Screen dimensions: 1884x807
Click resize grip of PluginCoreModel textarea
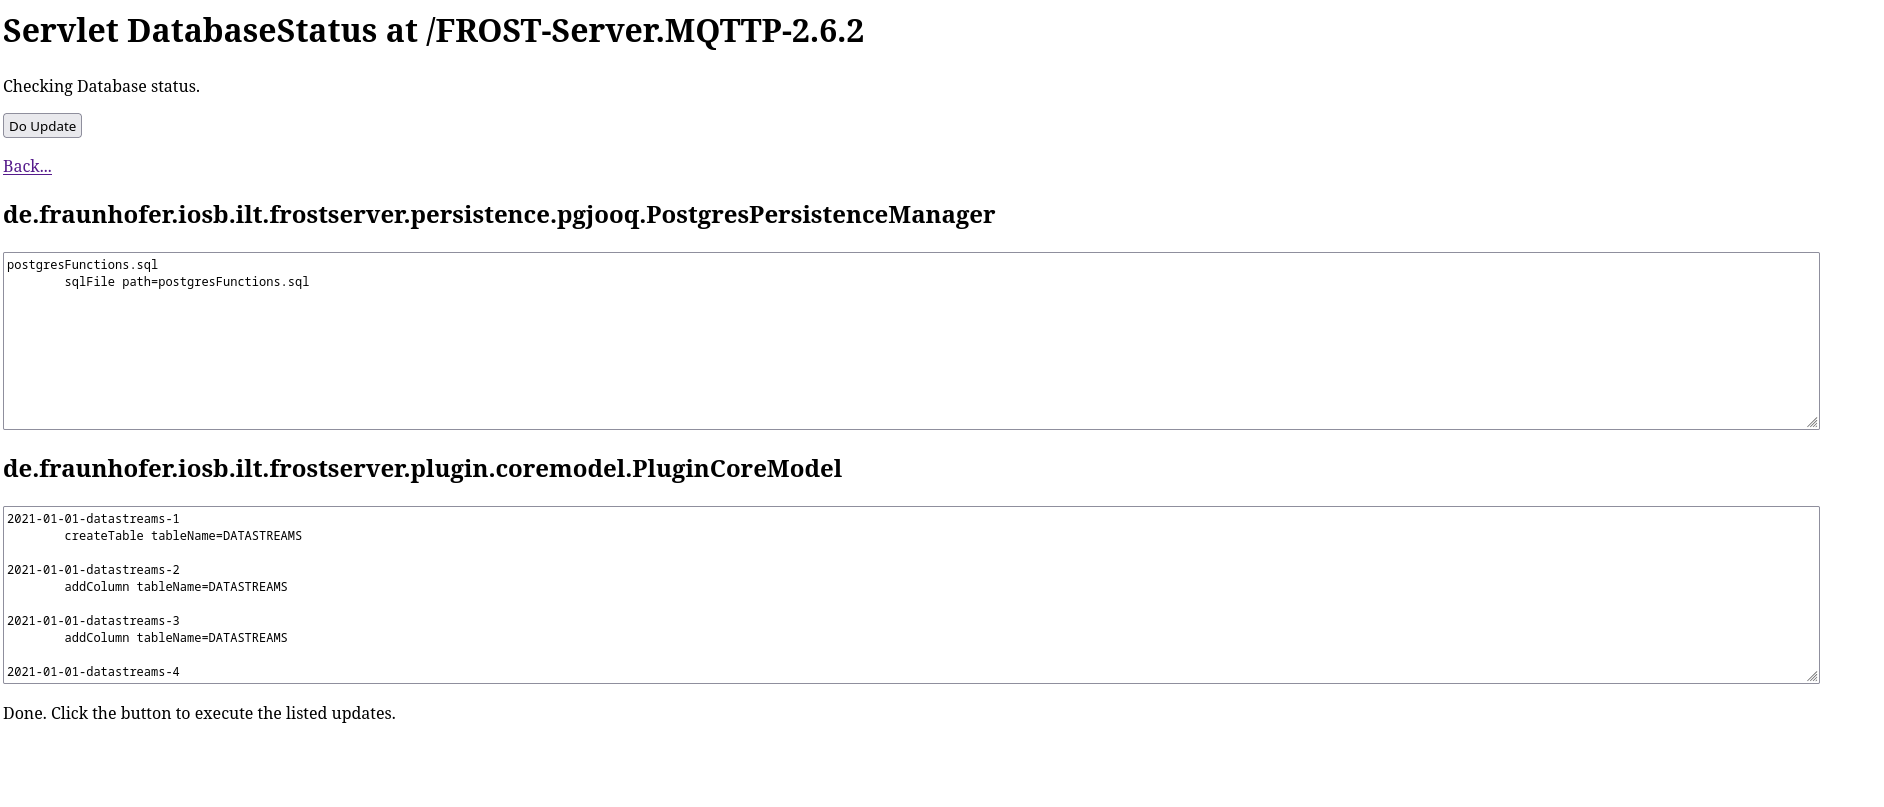point(1811,676)
